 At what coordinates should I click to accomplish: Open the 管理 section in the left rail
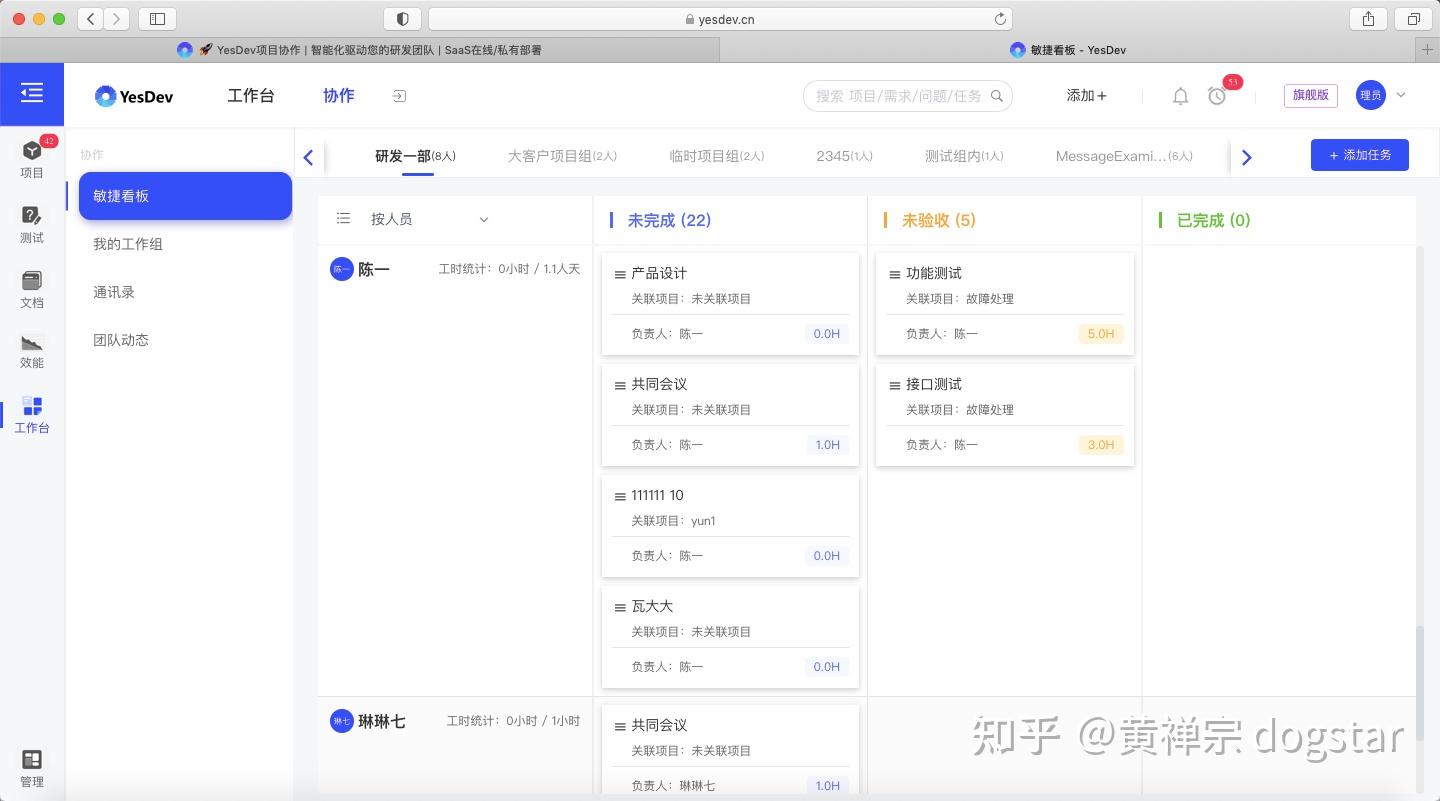(32, 769)
